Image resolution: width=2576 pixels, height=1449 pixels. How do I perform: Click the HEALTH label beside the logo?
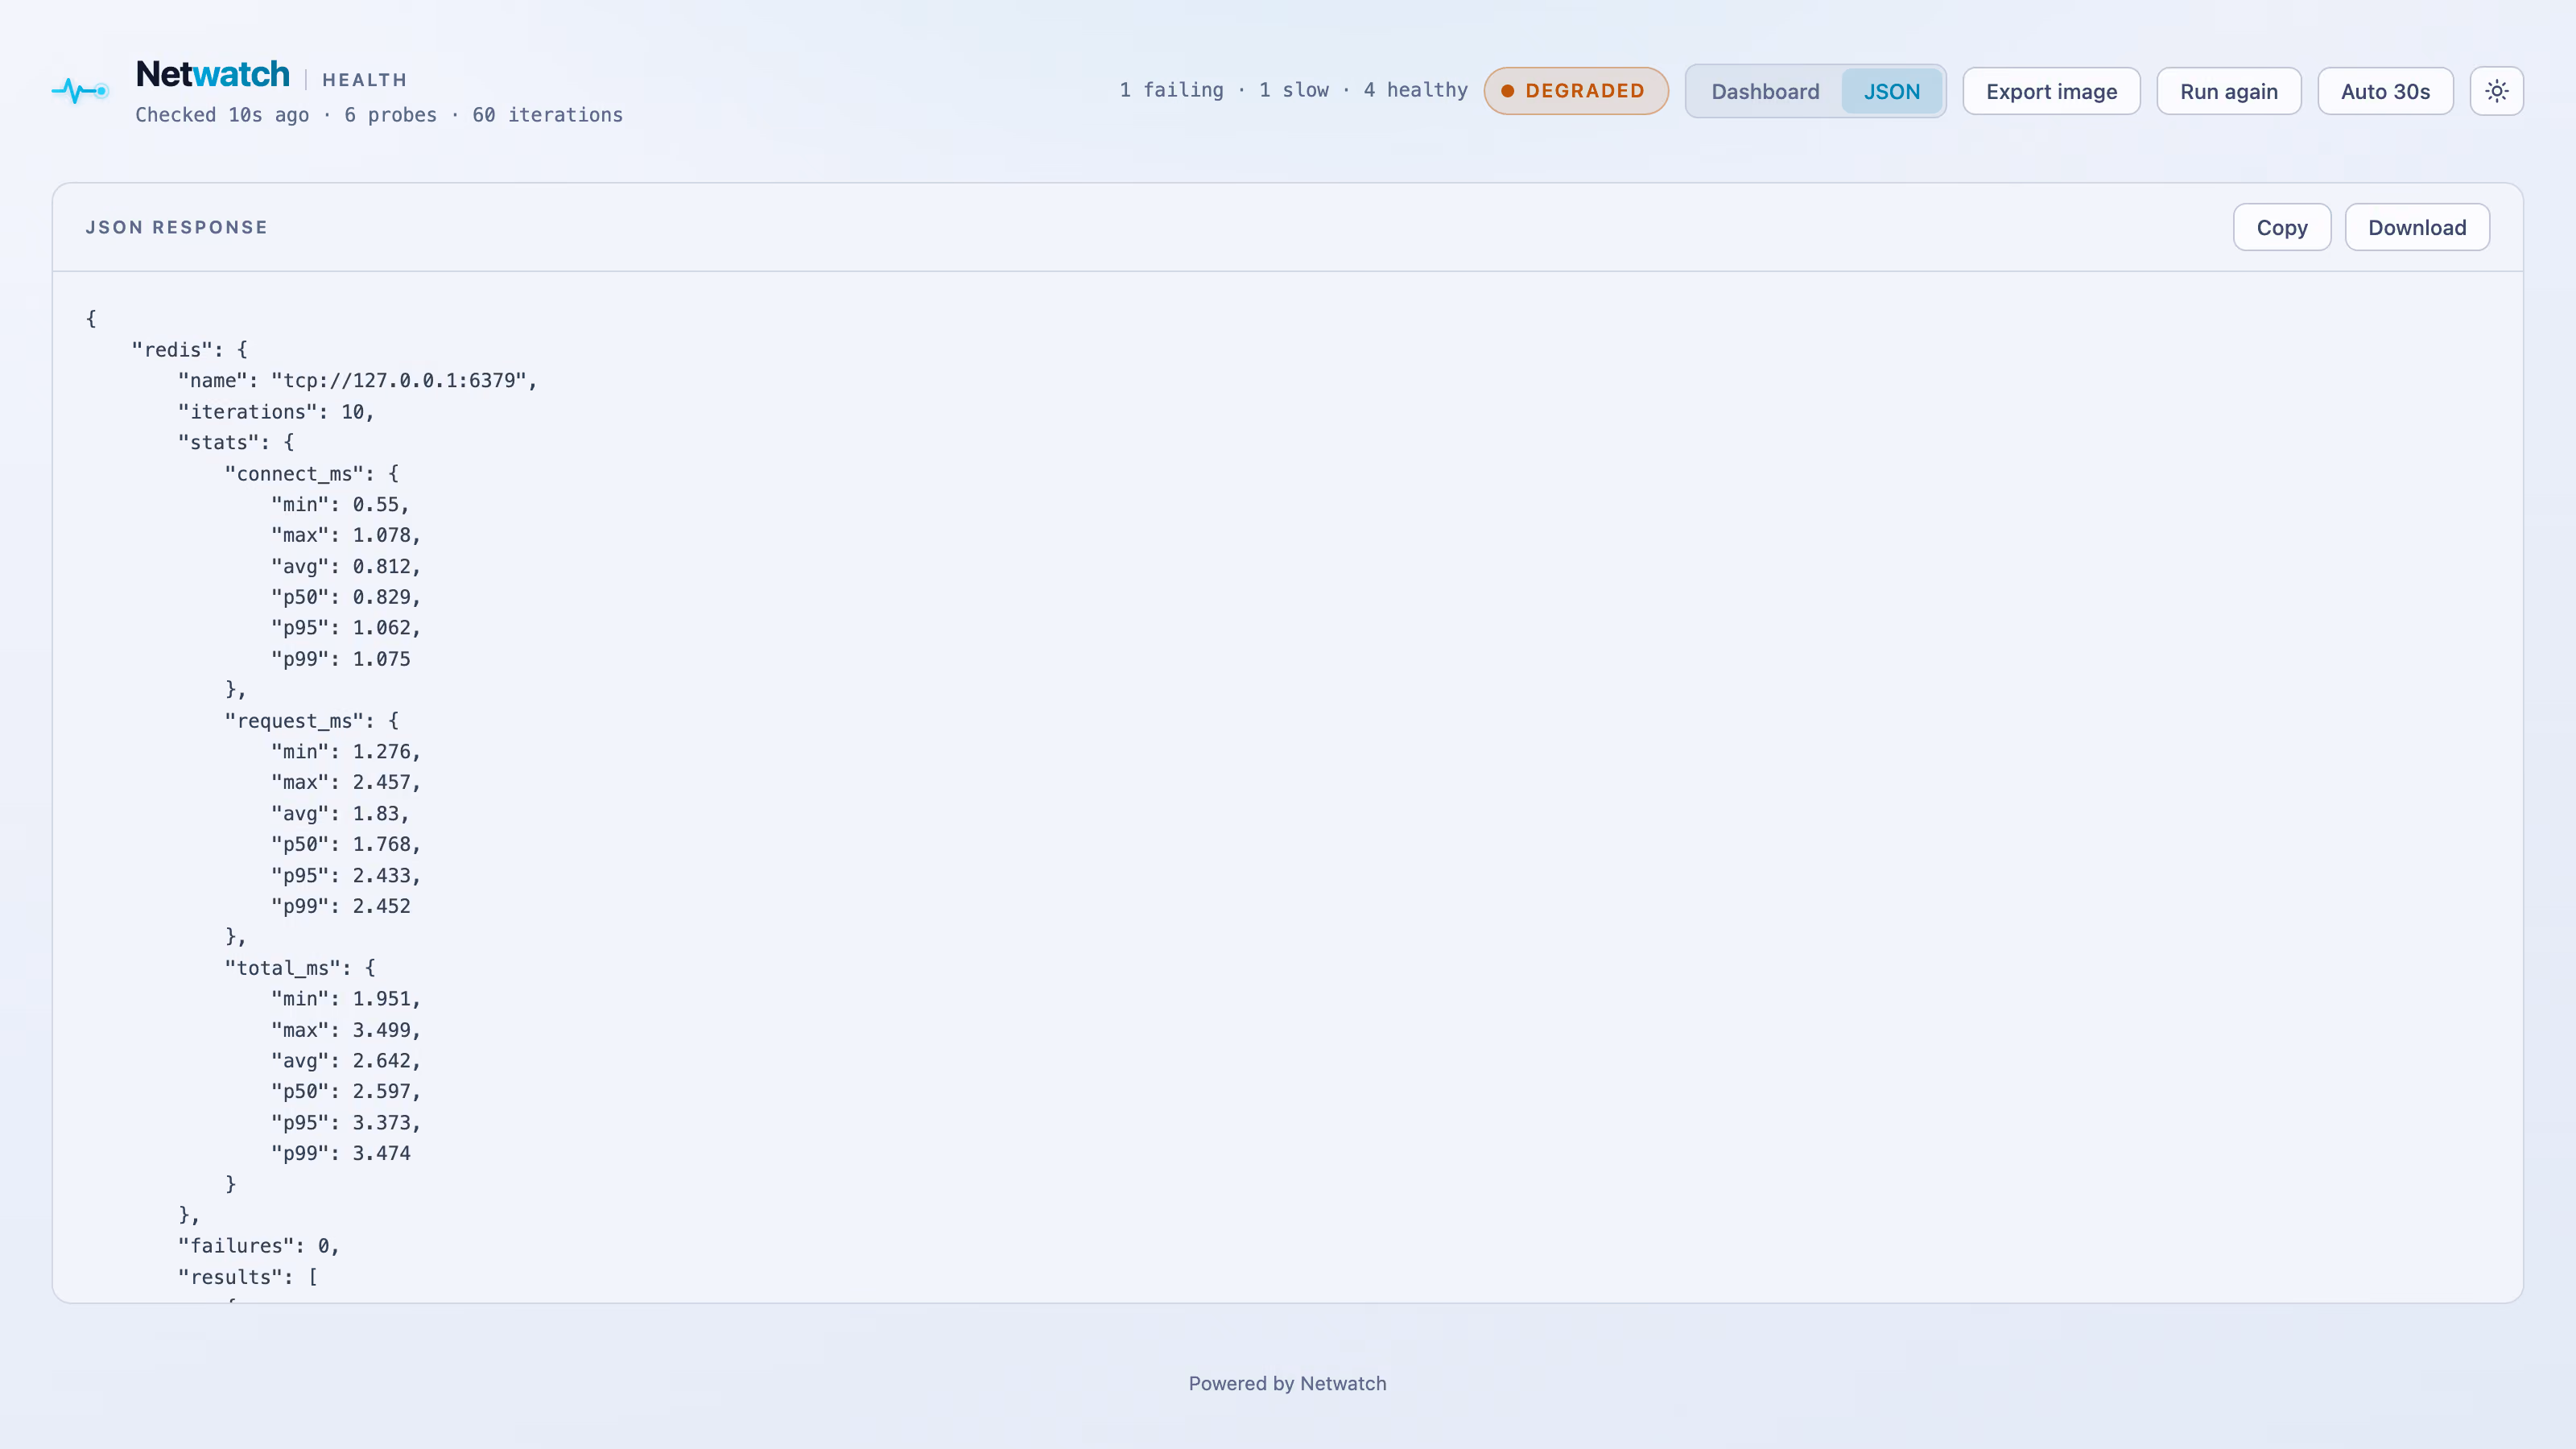(x=364, y=80)
